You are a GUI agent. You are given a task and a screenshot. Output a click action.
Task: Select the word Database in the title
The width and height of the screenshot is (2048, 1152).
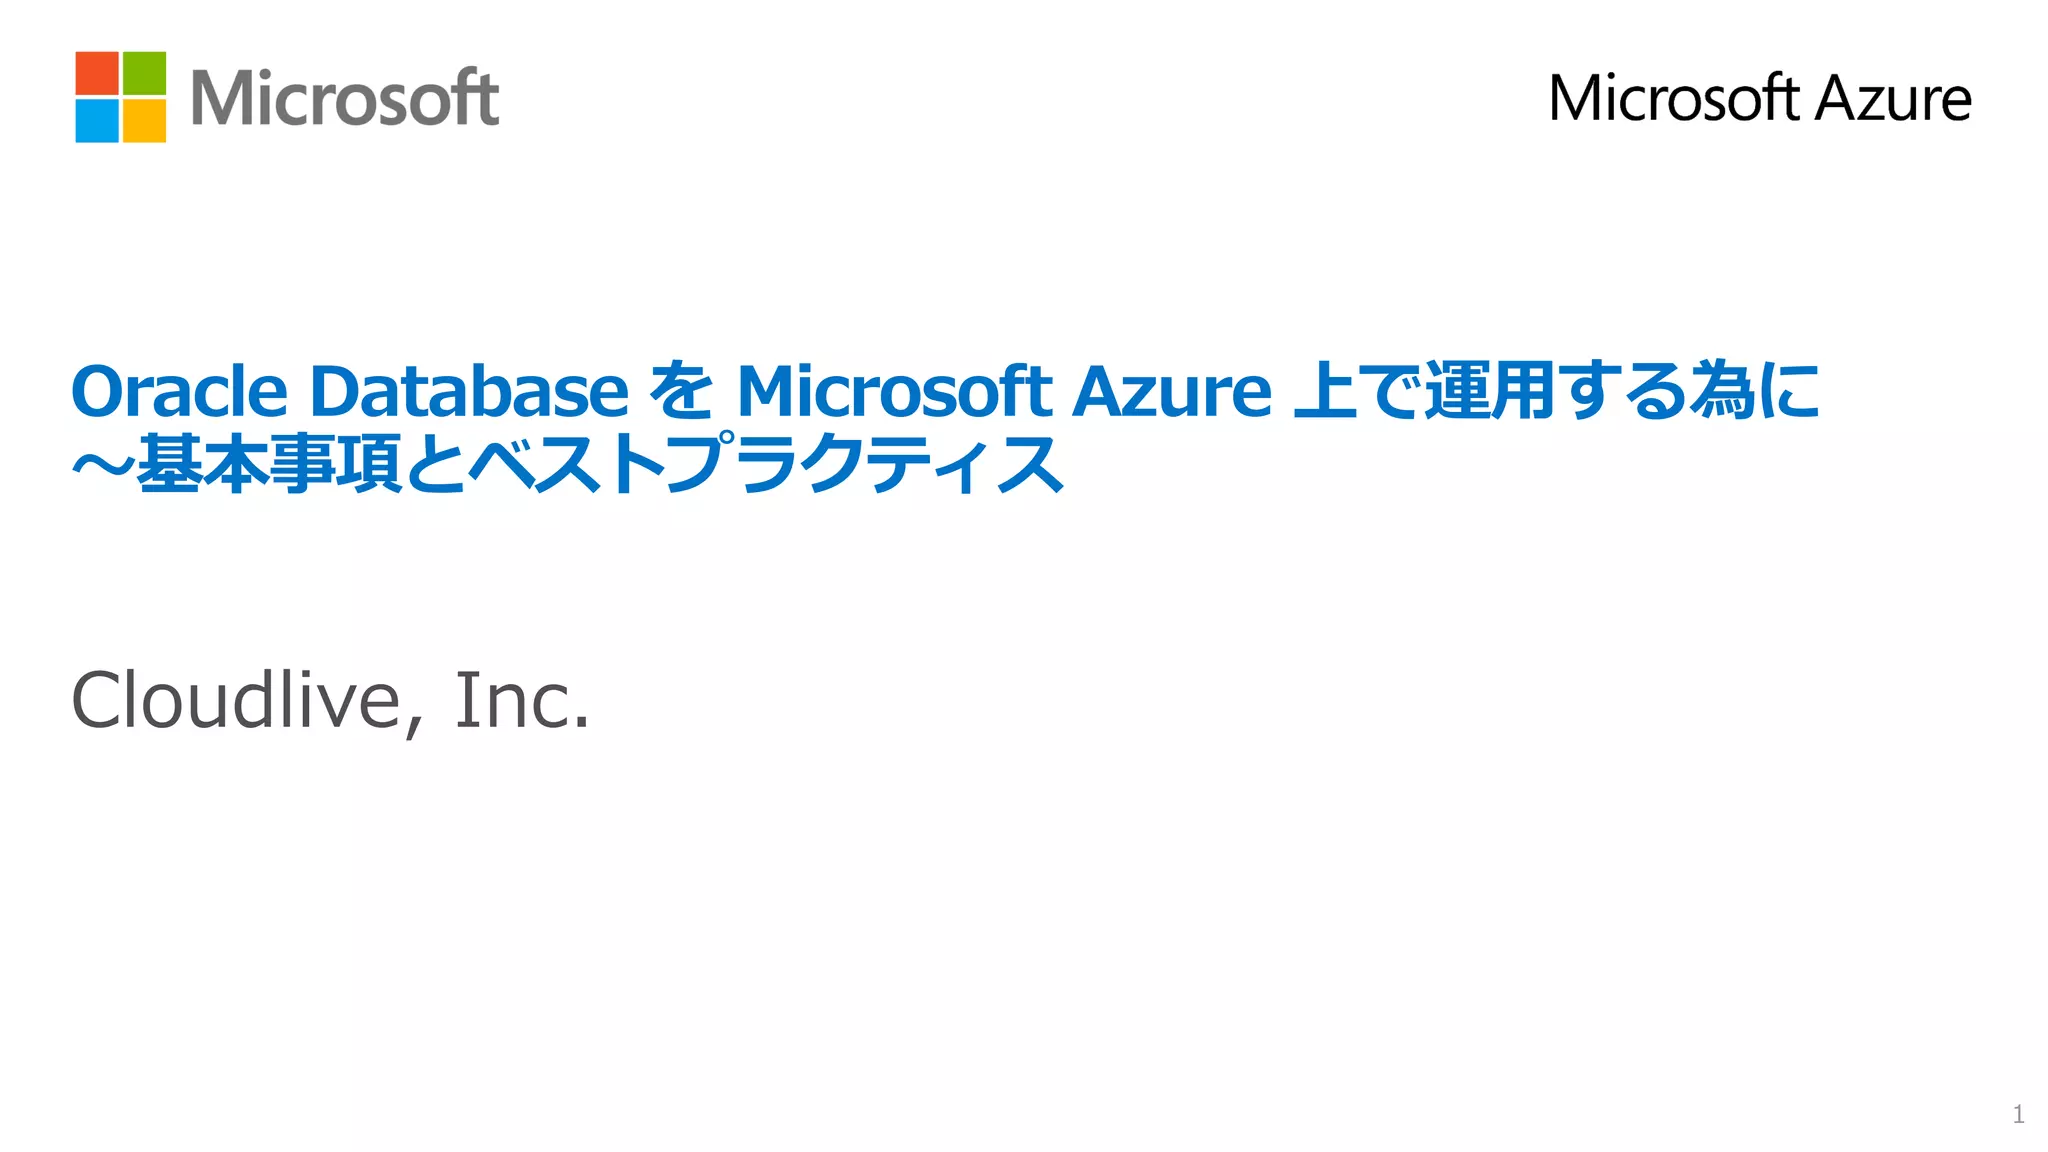469,391
